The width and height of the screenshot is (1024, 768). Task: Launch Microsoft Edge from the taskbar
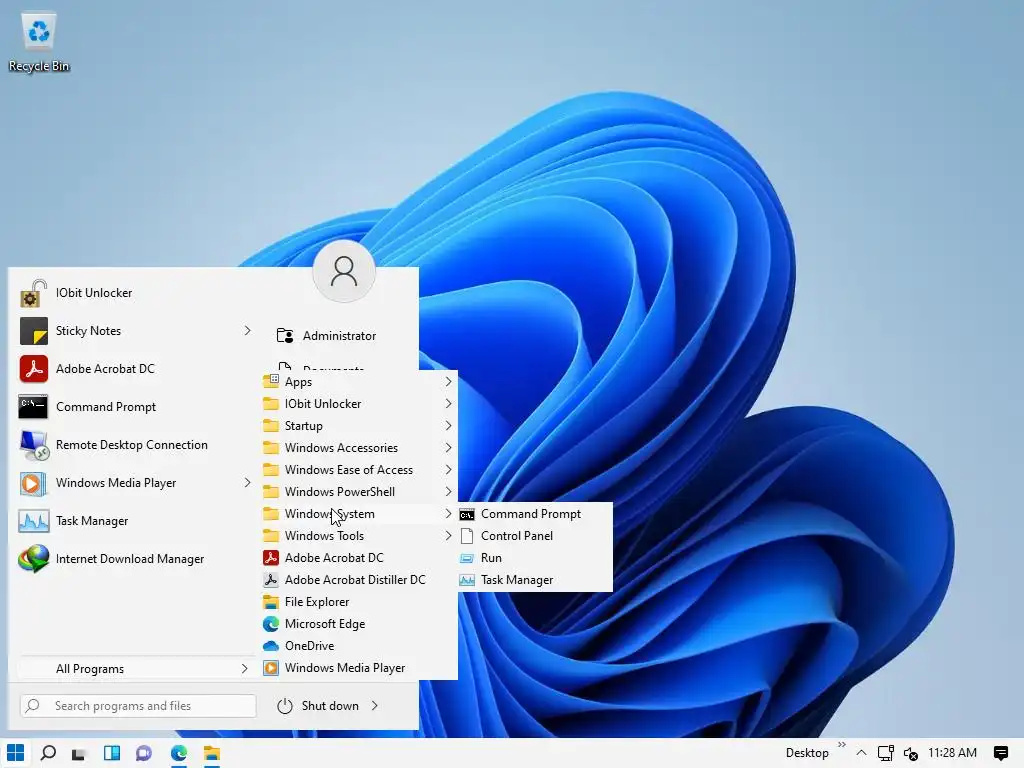click(178, 753)
